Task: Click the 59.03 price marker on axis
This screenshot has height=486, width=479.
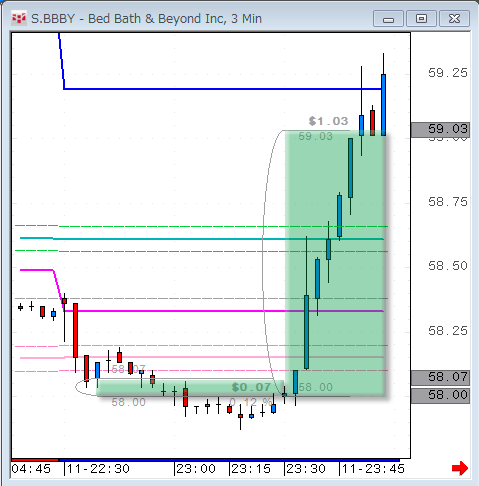Action: pos(440,129)
